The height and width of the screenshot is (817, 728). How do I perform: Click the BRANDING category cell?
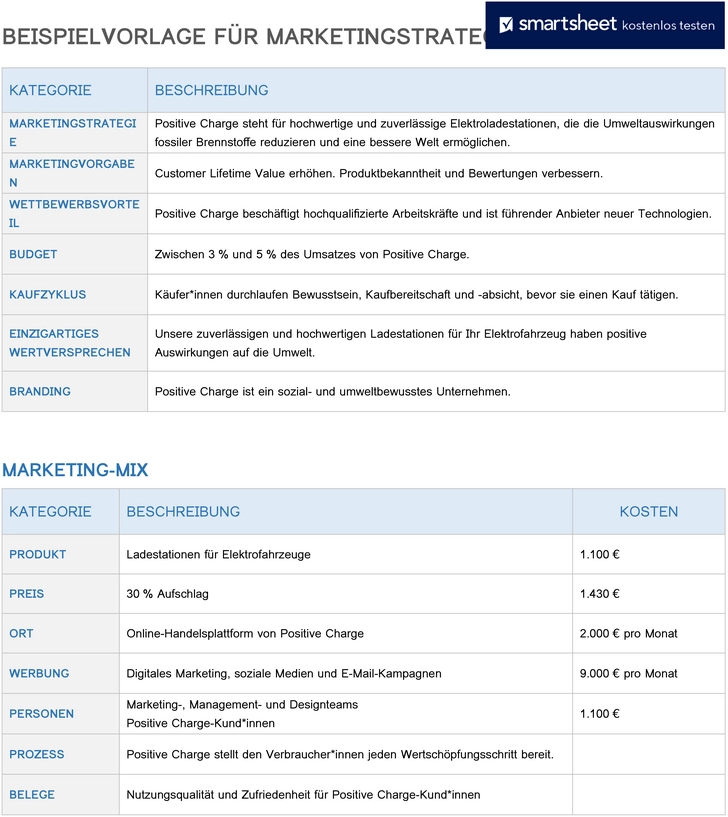click(75, 391)
